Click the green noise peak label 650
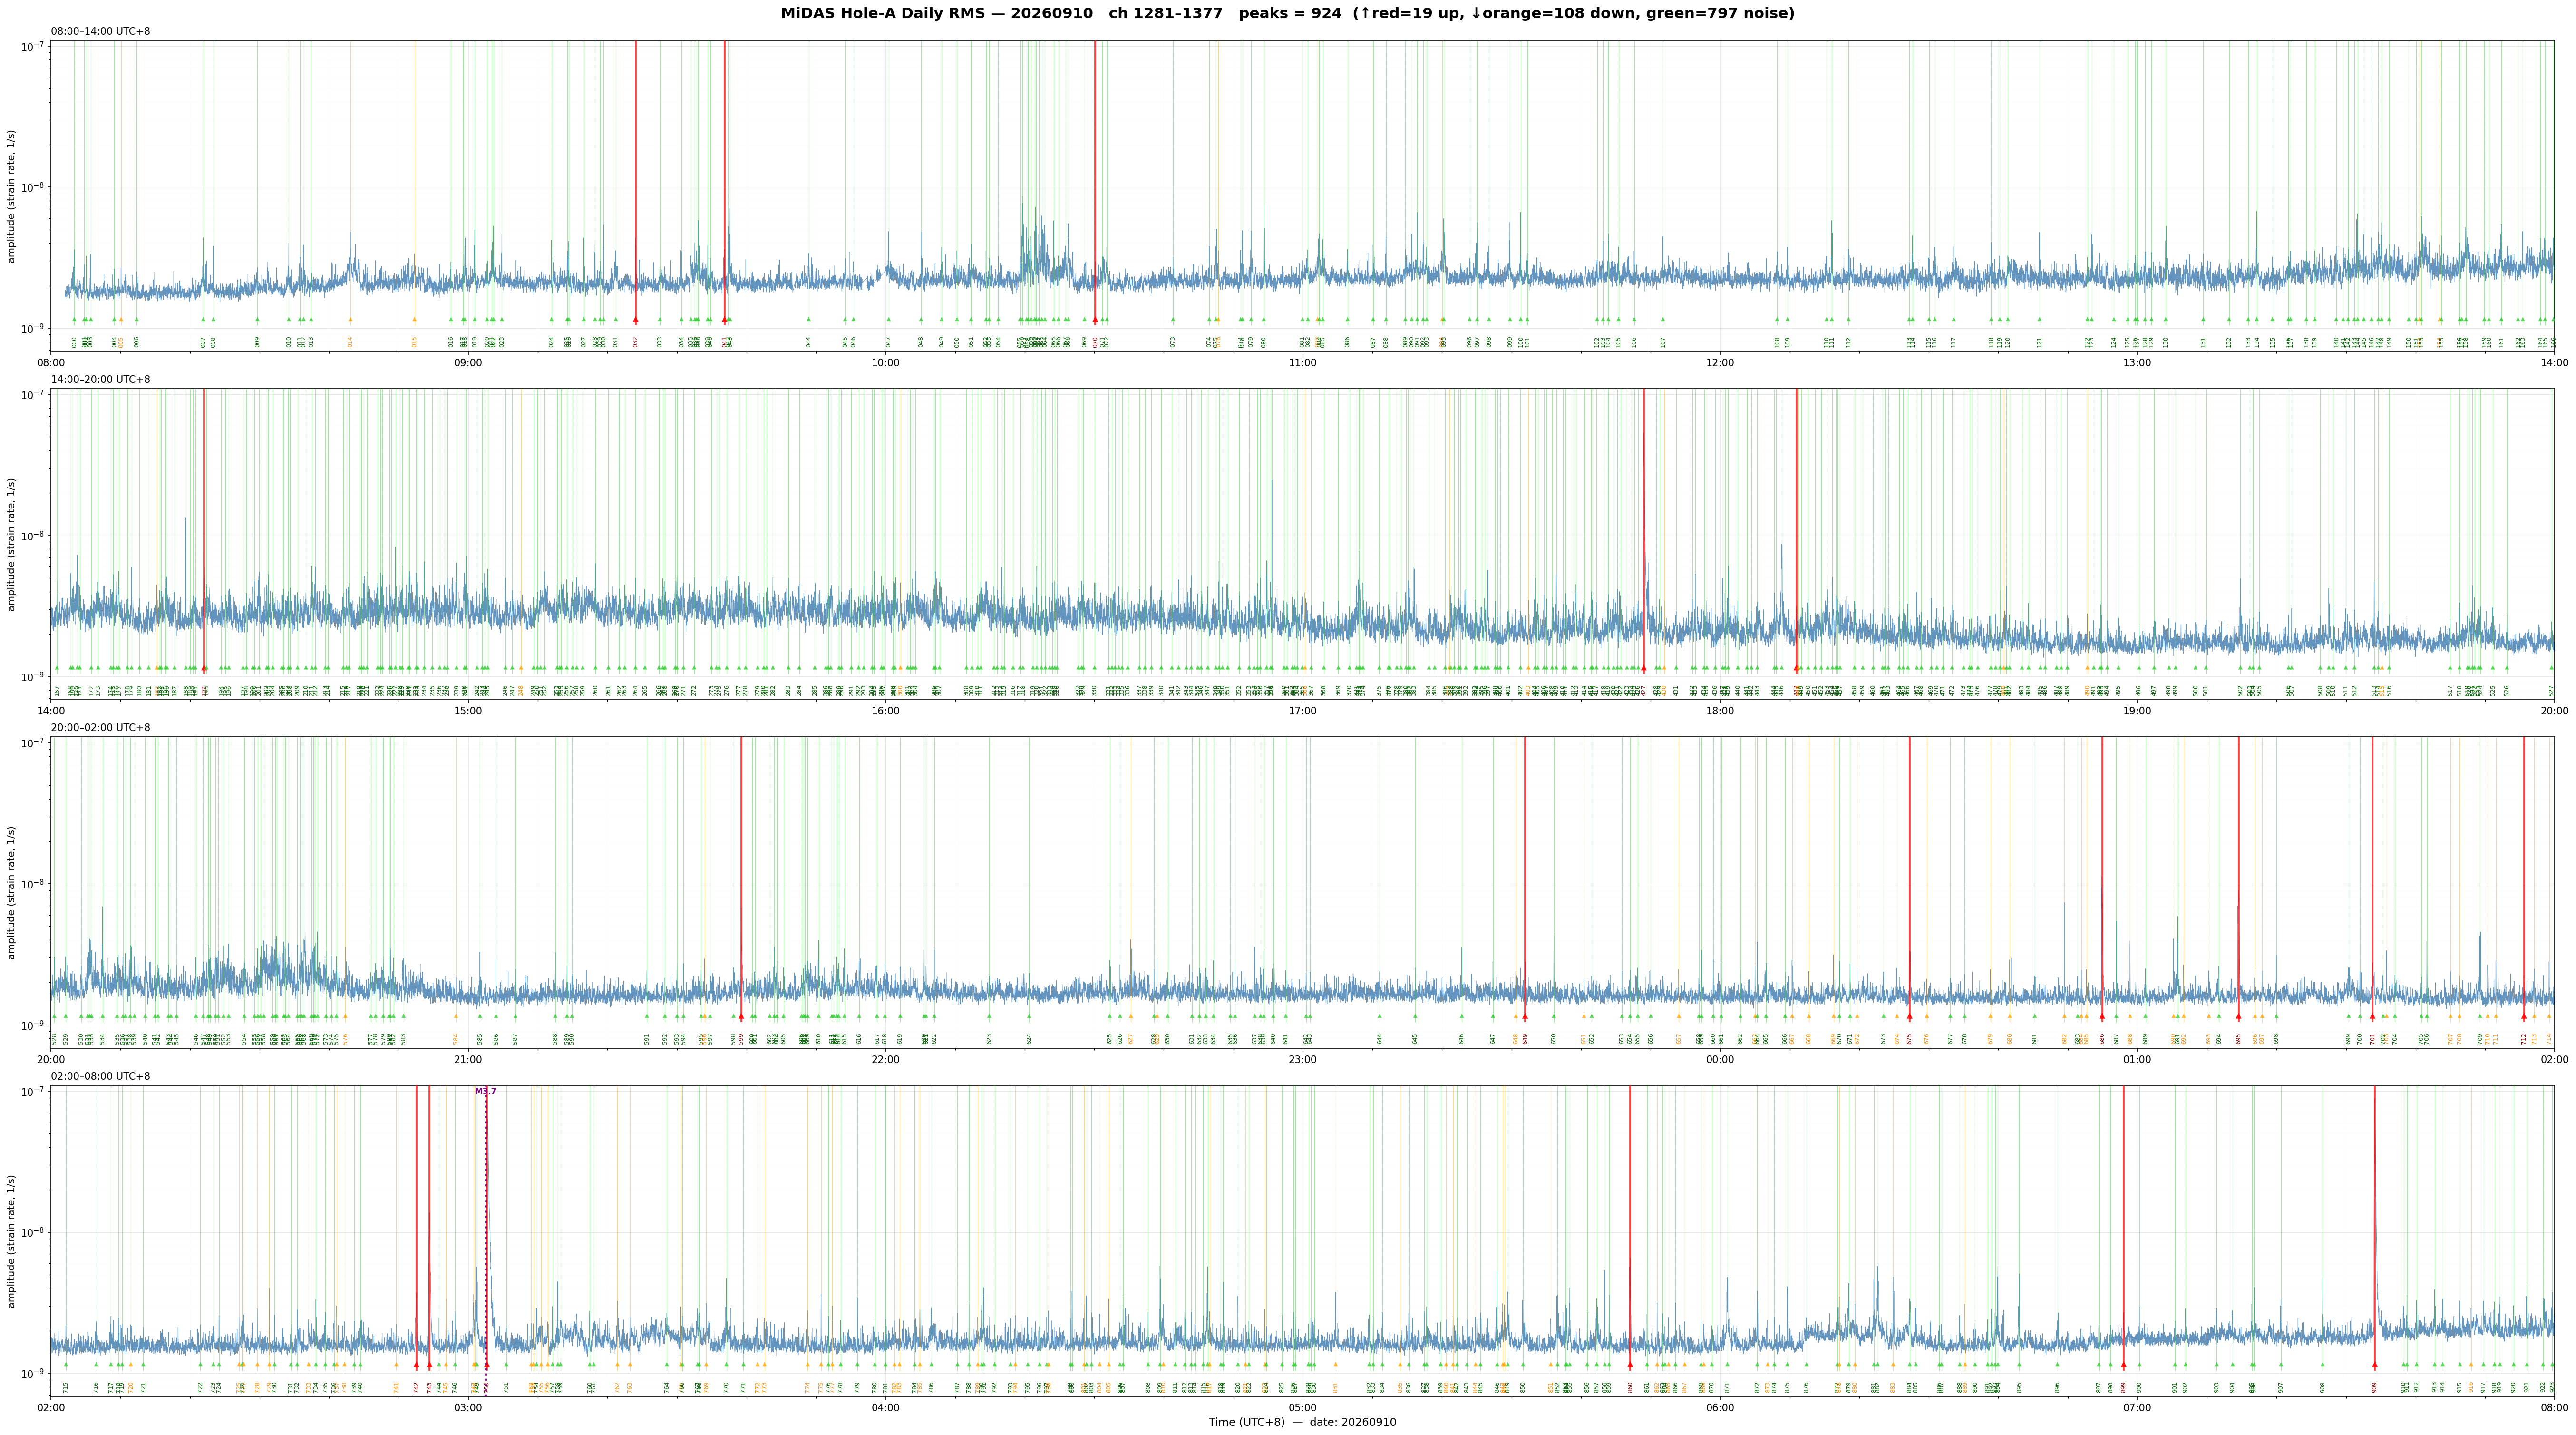 tap(1554, 1038)
